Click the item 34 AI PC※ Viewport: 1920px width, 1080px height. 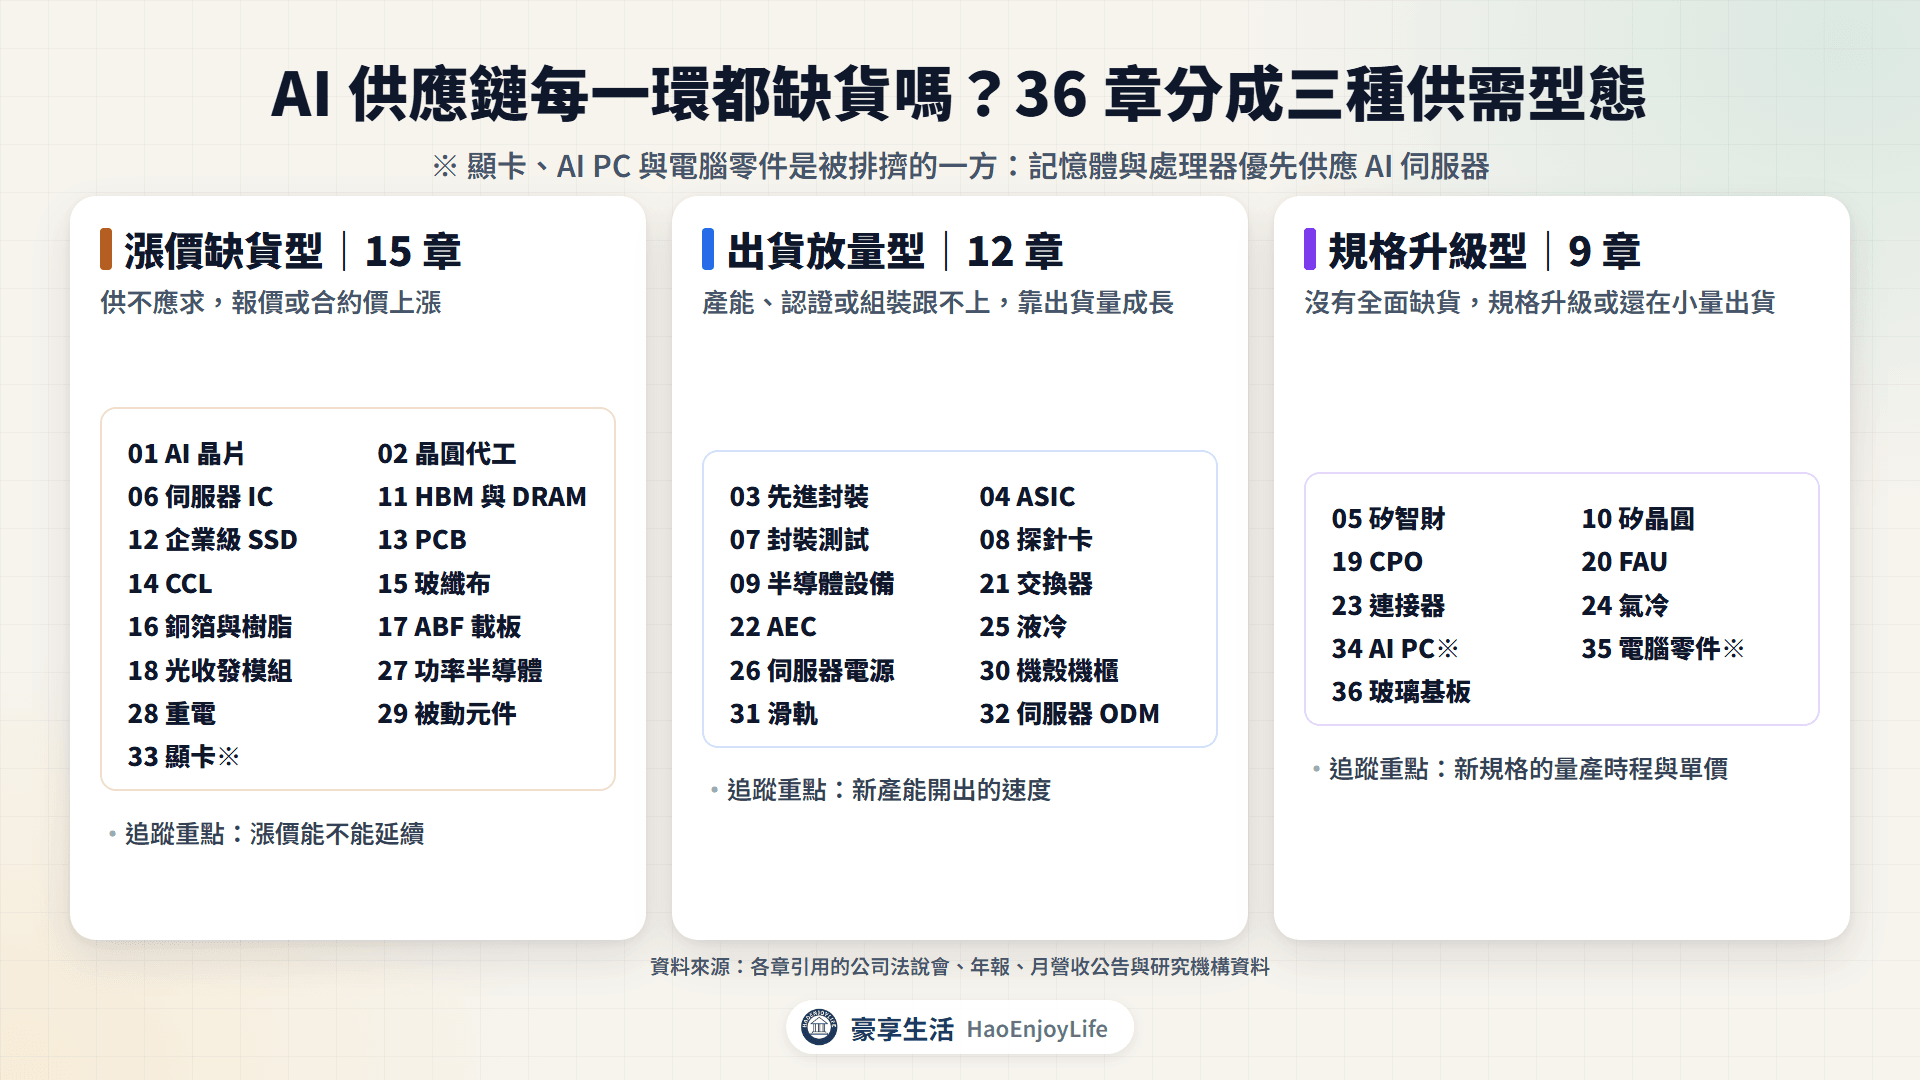[1395, 649]
